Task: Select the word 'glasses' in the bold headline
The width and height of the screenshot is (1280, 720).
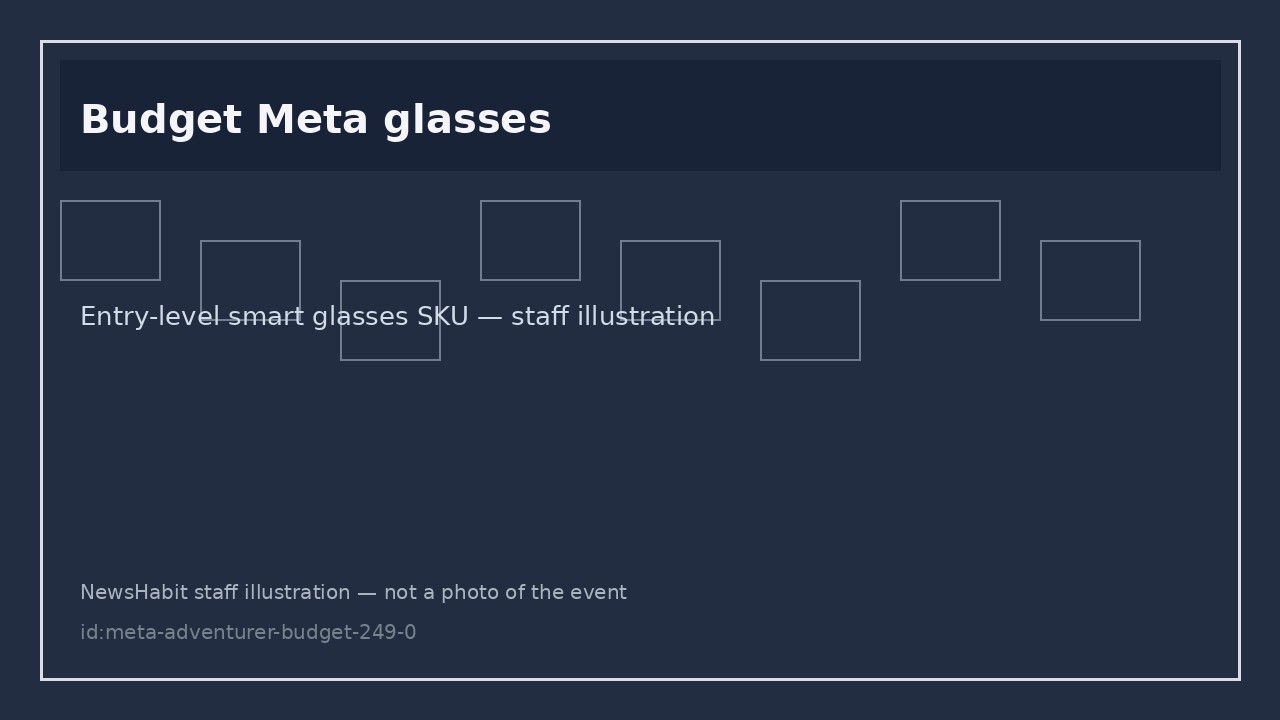Action: point(467,121)
